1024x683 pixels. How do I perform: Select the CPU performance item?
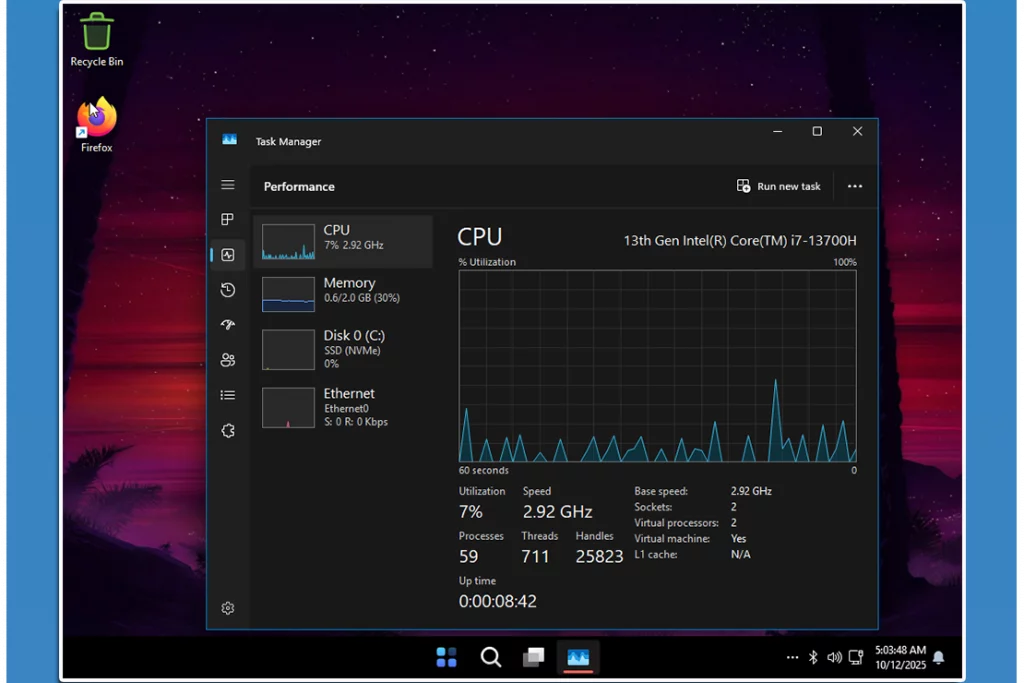coord(343,241)
